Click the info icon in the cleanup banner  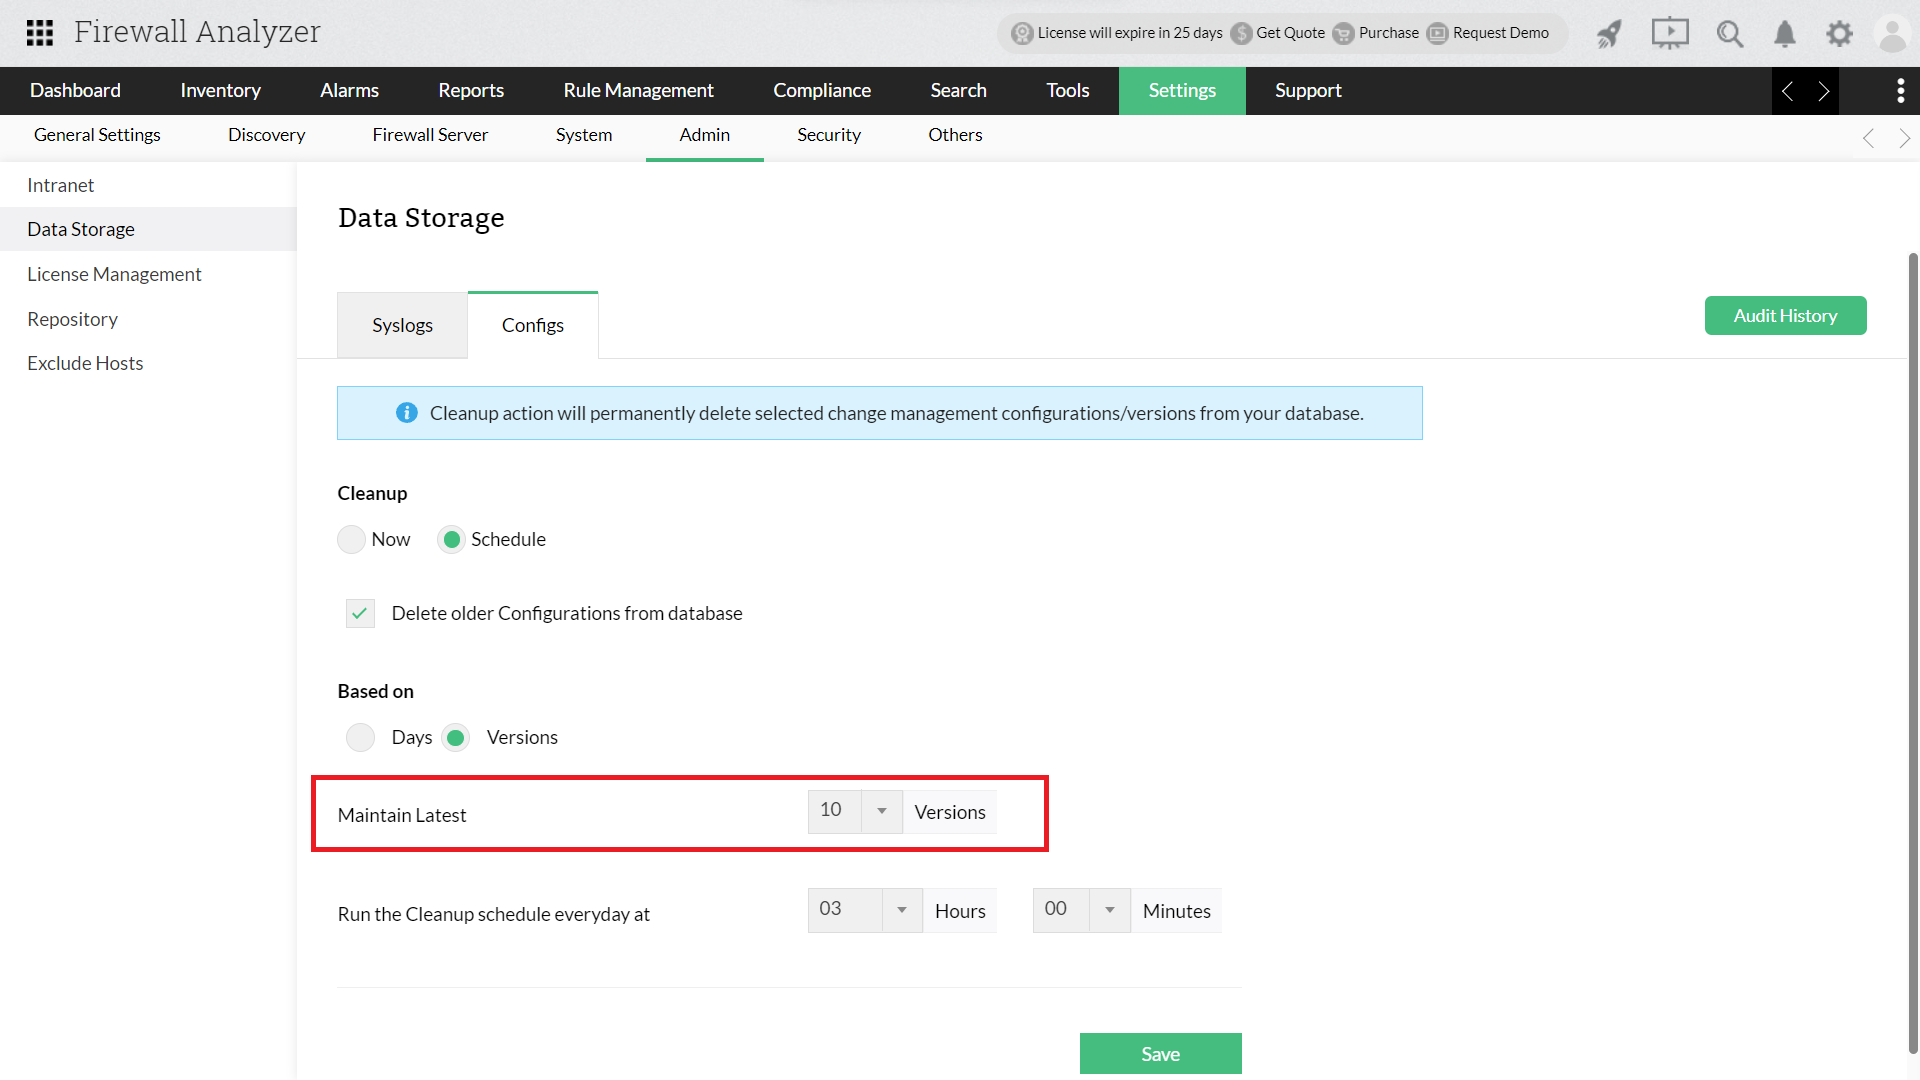tap(407, 412)
